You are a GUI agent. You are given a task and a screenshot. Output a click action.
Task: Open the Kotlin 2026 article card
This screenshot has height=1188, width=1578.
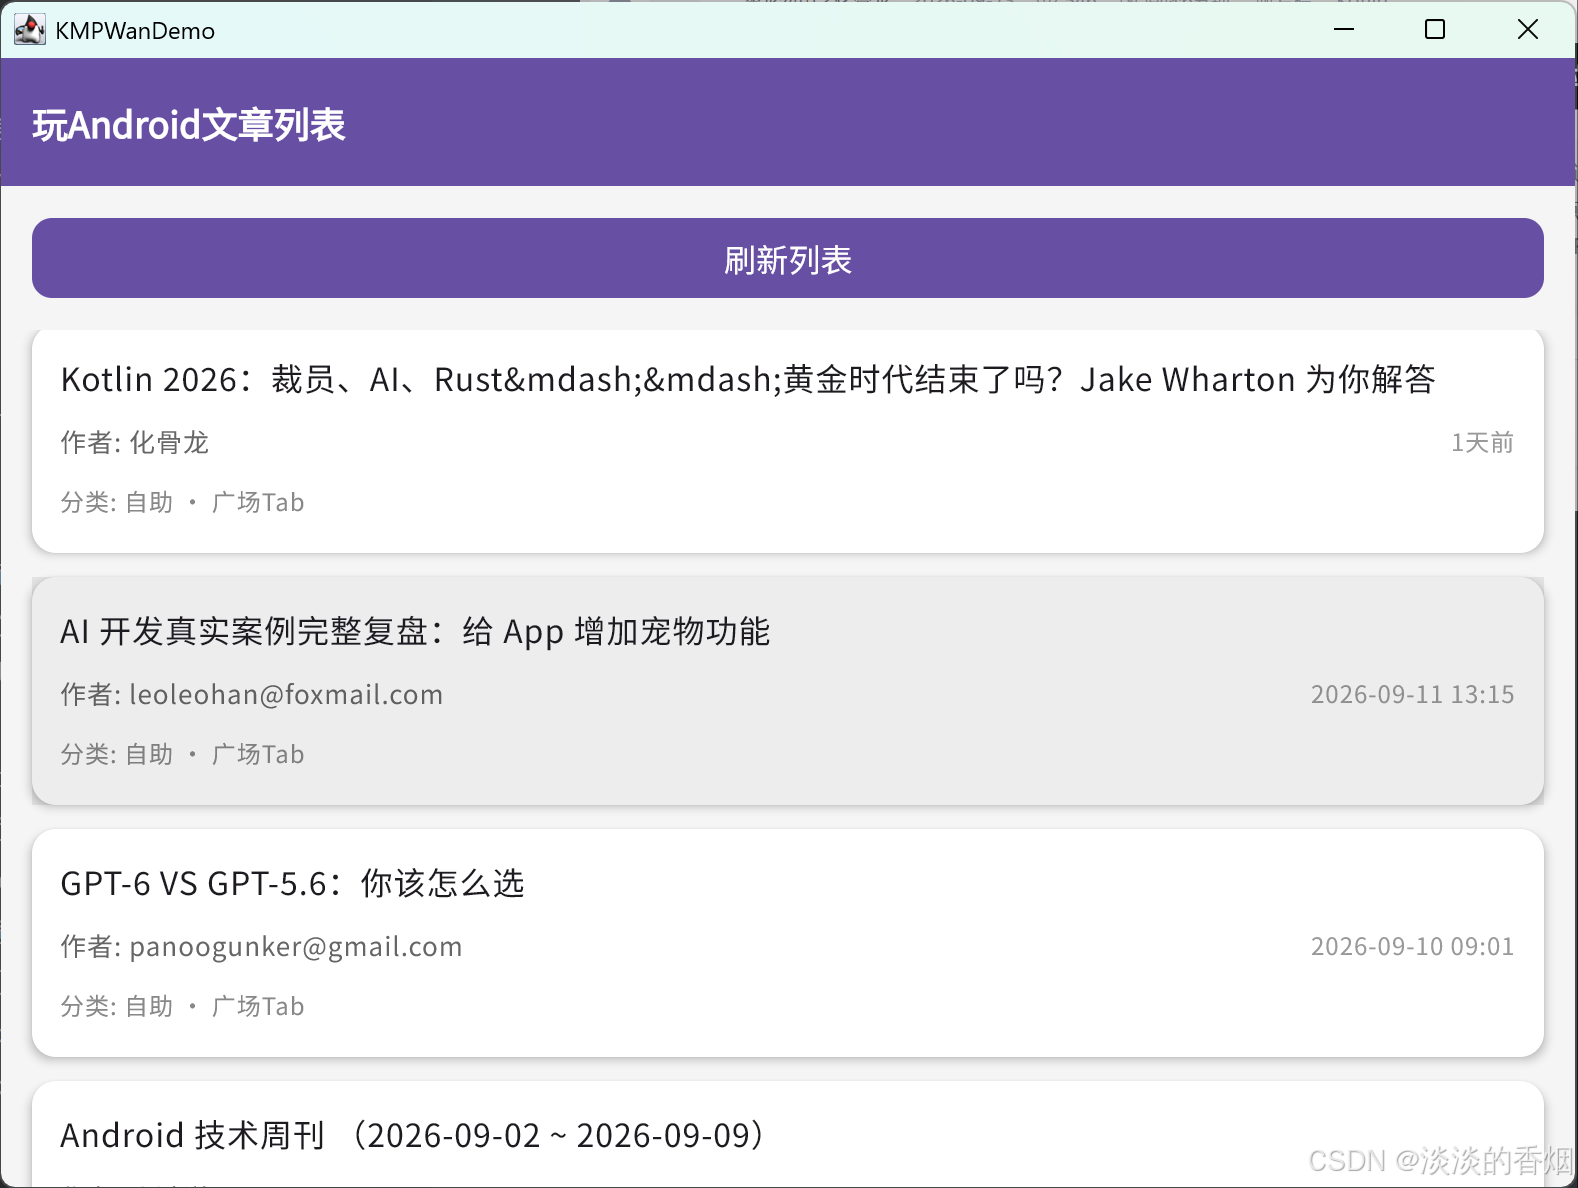788,440
